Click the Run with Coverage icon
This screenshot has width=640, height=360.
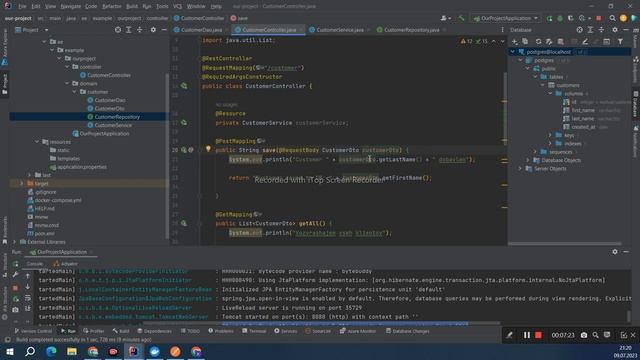point(571,18)
